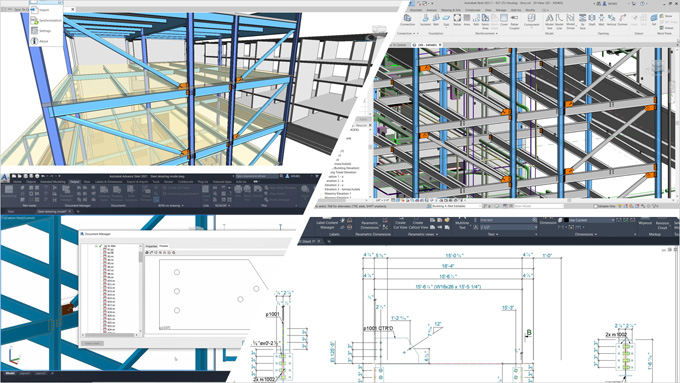The image size is (680, 383).
Task: Open the Manage tab in Revit
Action: [x=501, y=10]
